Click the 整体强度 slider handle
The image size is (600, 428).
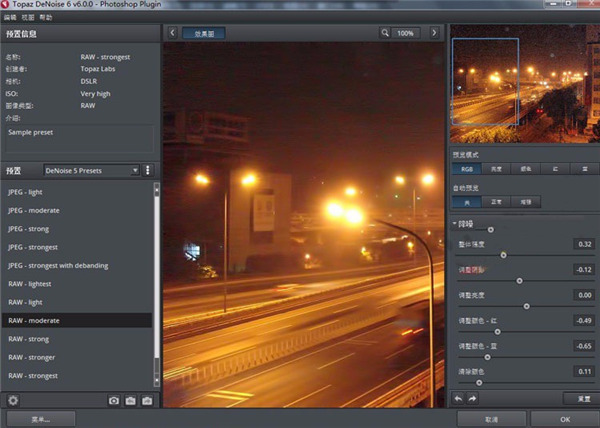503,255
